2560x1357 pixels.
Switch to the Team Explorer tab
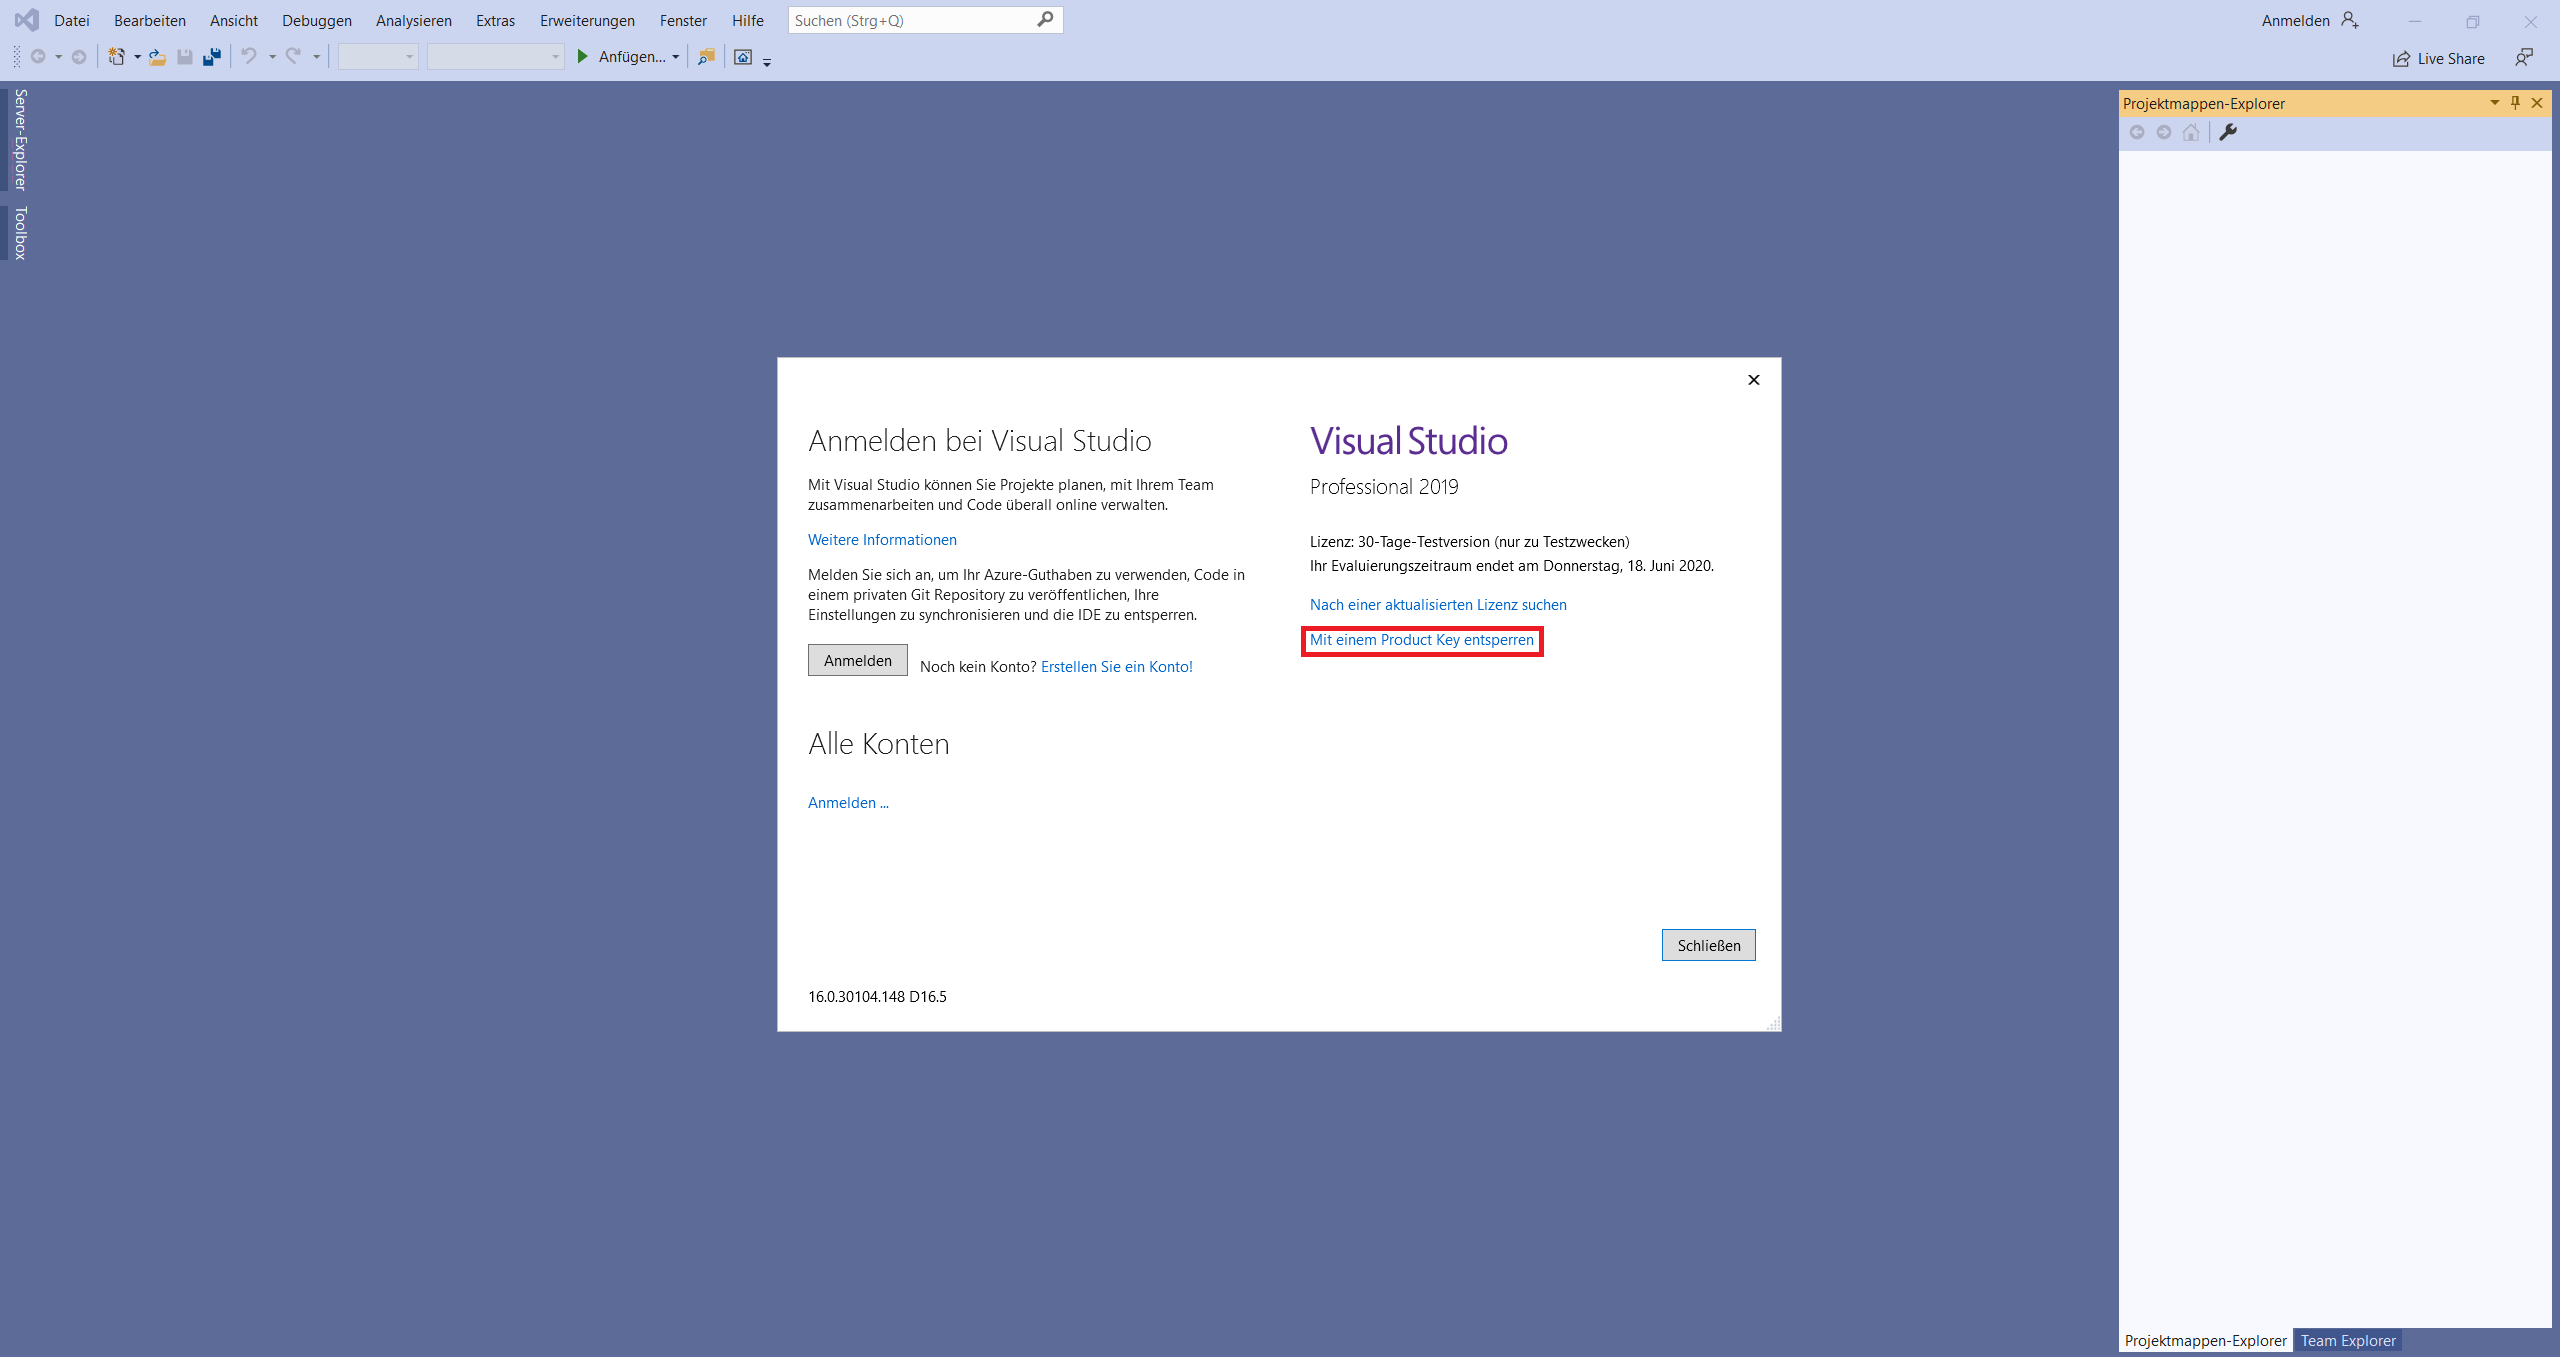coord(2347,1341)
